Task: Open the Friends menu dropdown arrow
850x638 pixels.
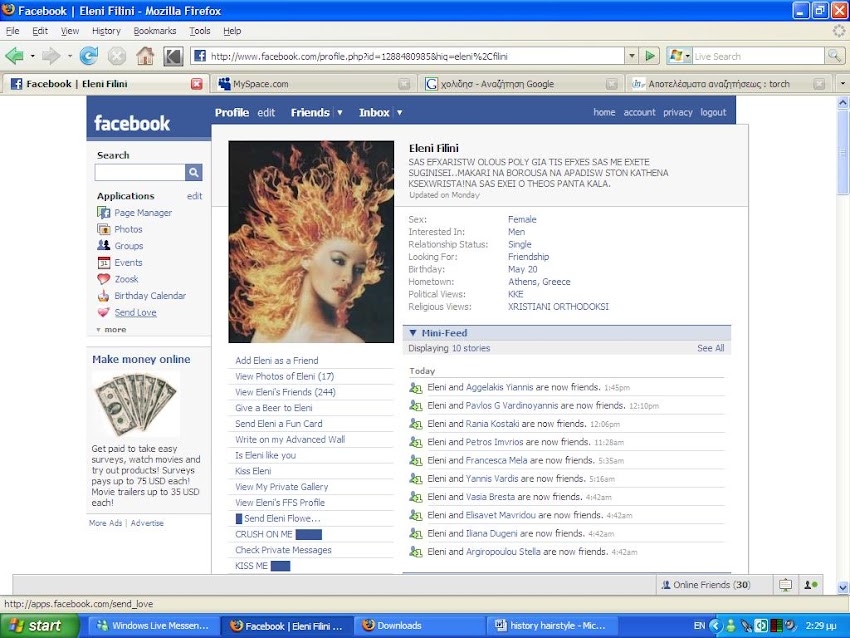Action: [340, 113]
